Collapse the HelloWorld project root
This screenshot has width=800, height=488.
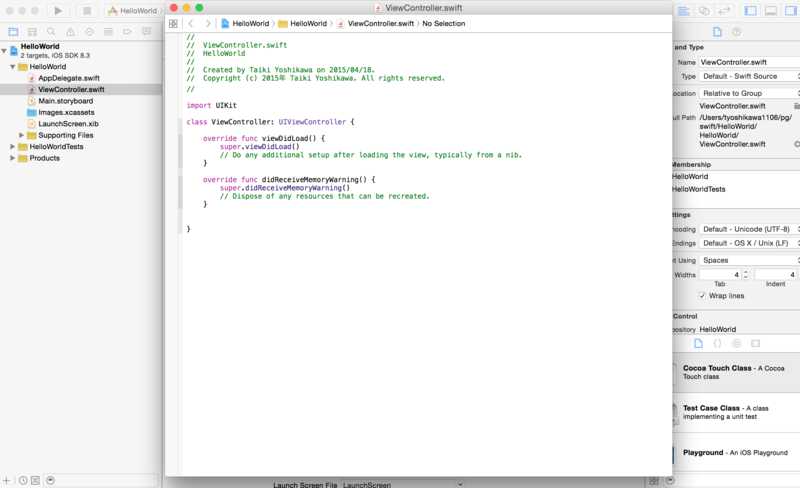tap(4, 50)
